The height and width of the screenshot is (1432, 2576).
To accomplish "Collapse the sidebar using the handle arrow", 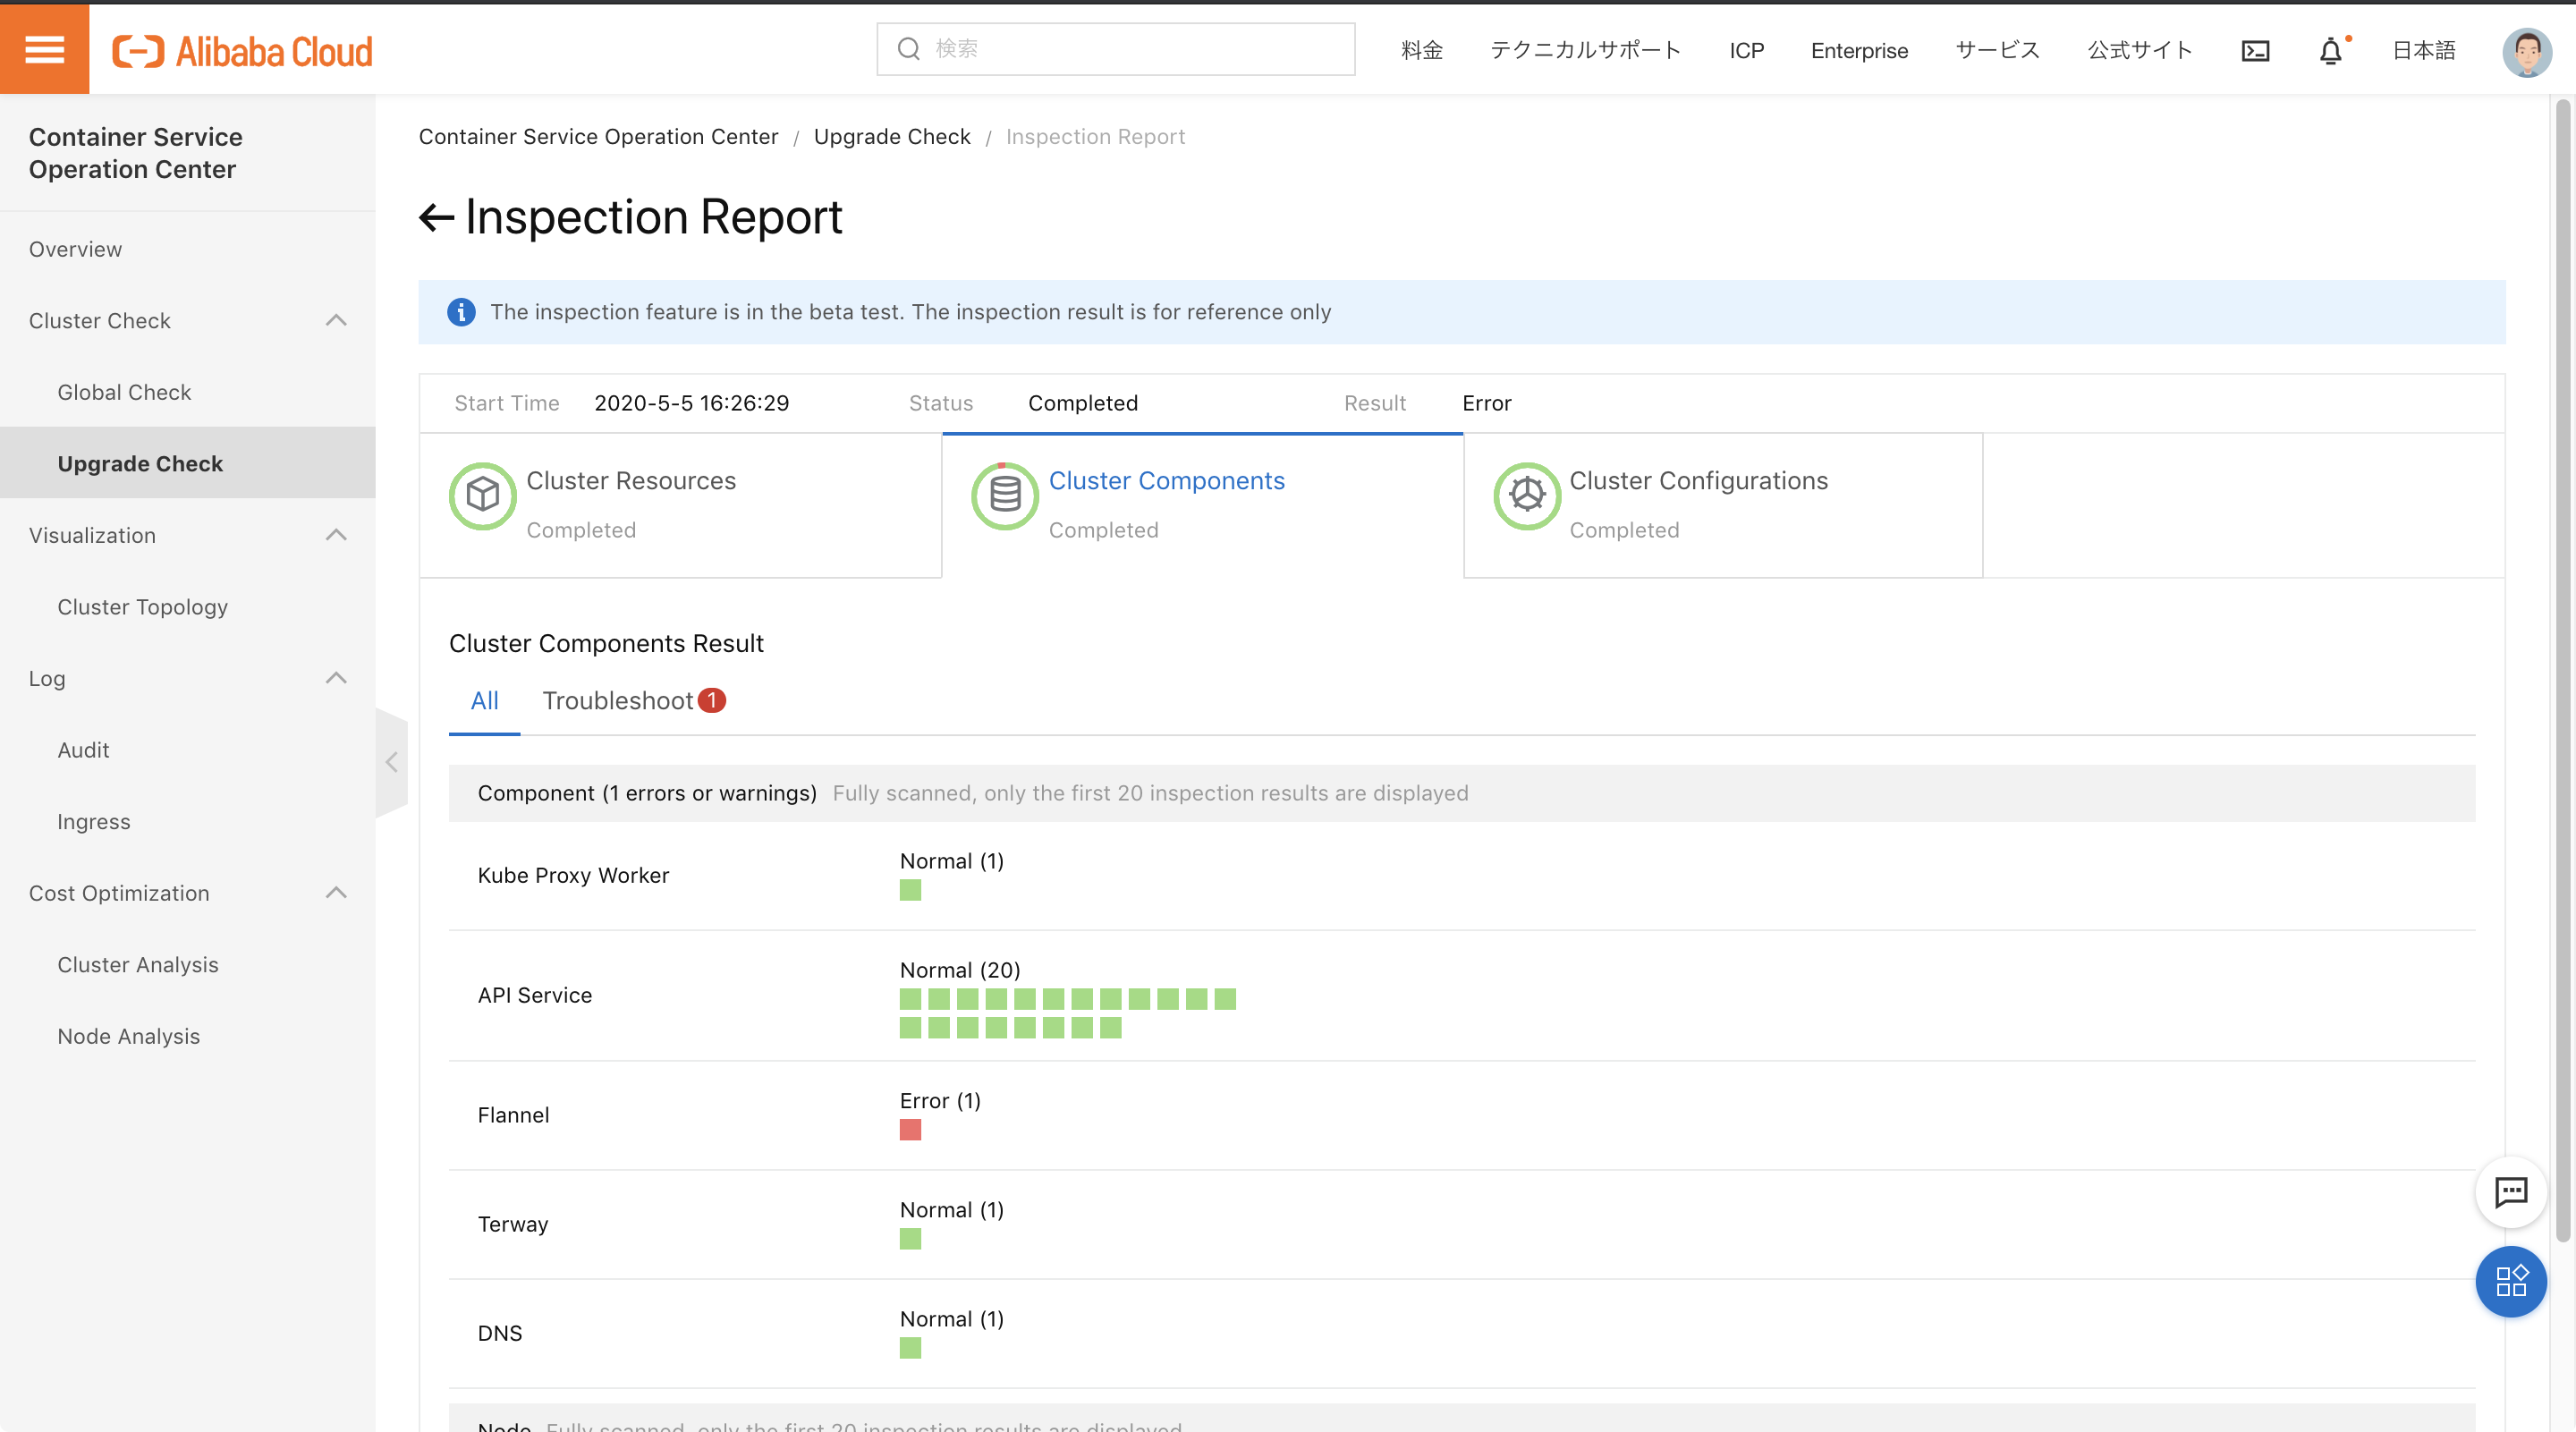I will point(391,762).
